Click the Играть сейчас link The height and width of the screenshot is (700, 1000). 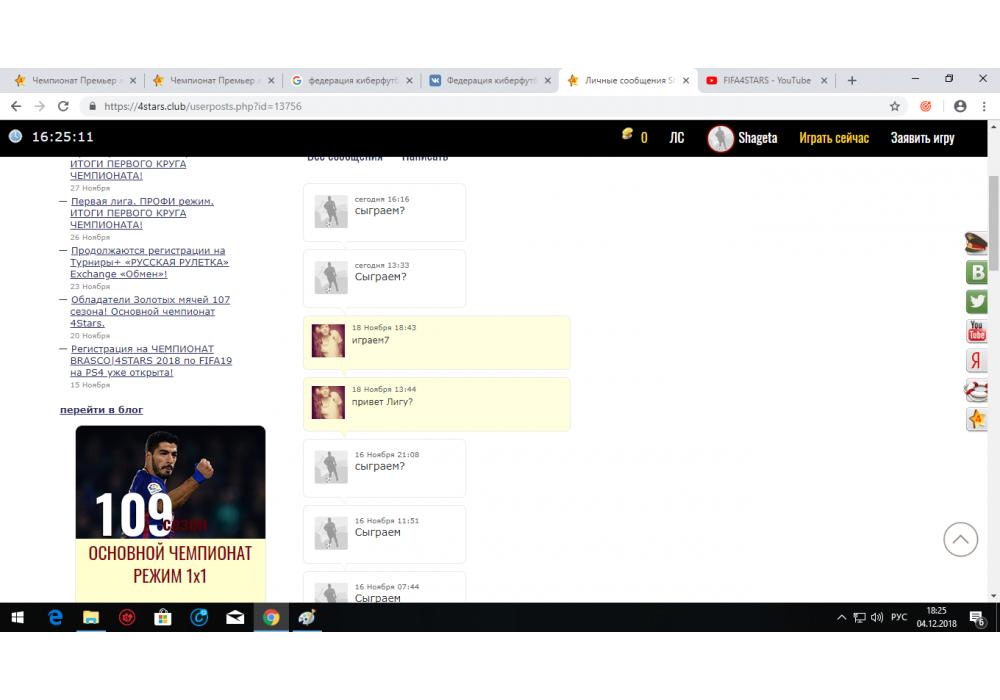(x=834, y=138)
